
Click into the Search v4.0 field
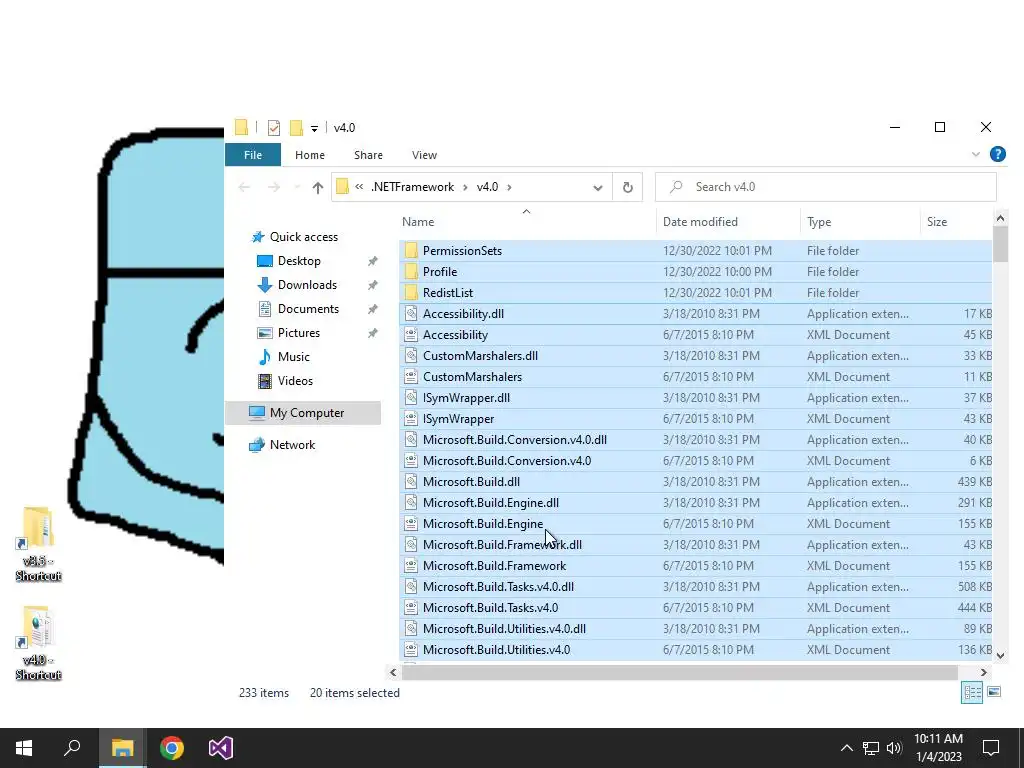pyautogui.click(x=825, y=187)
